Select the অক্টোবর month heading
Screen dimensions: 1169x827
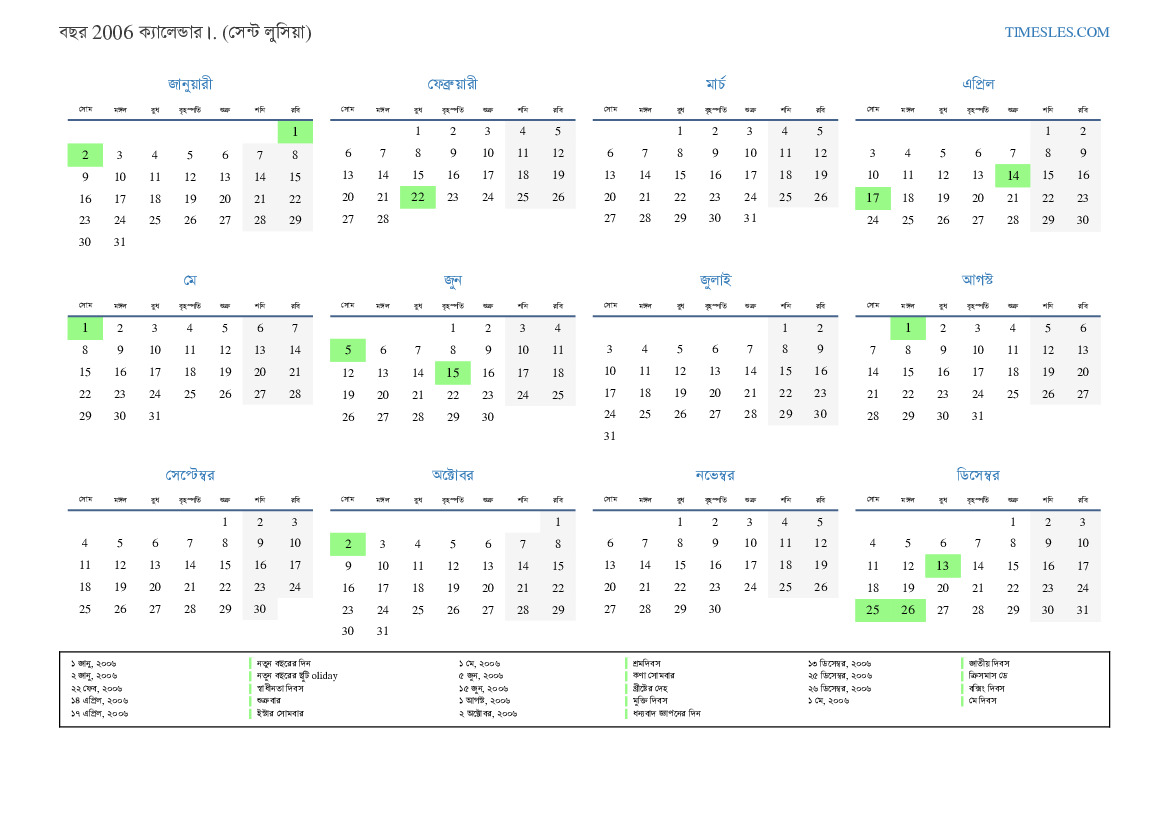[453, 475]
